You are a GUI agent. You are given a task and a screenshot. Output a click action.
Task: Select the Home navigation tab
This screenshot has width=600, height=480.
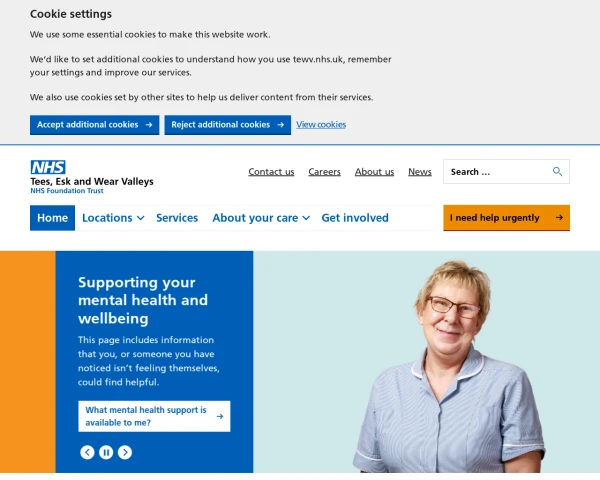coord(52,218)
